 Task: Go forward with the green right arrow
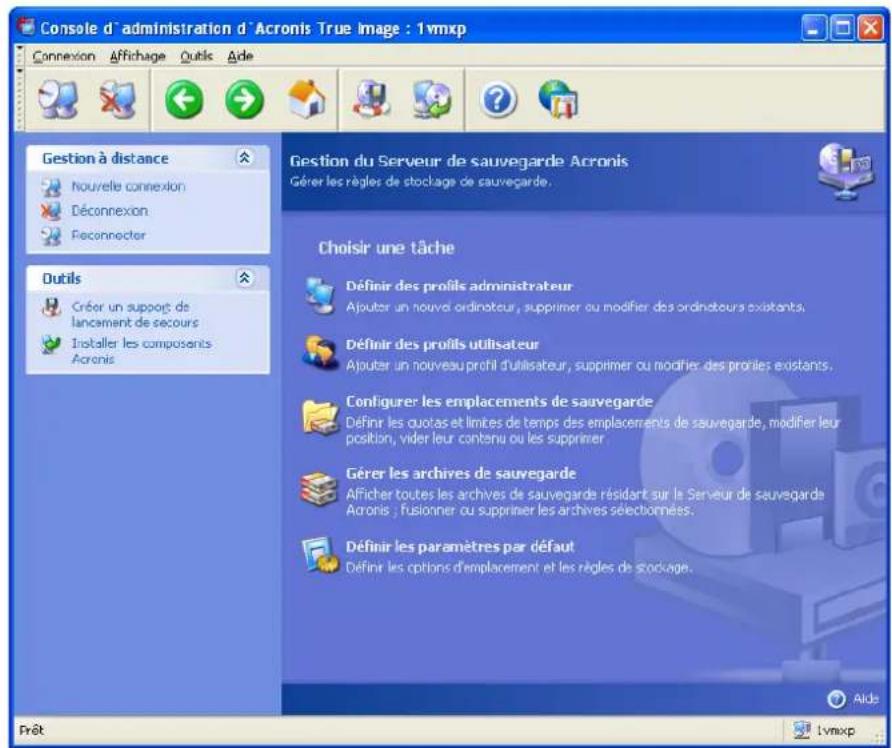click(245, 100)
